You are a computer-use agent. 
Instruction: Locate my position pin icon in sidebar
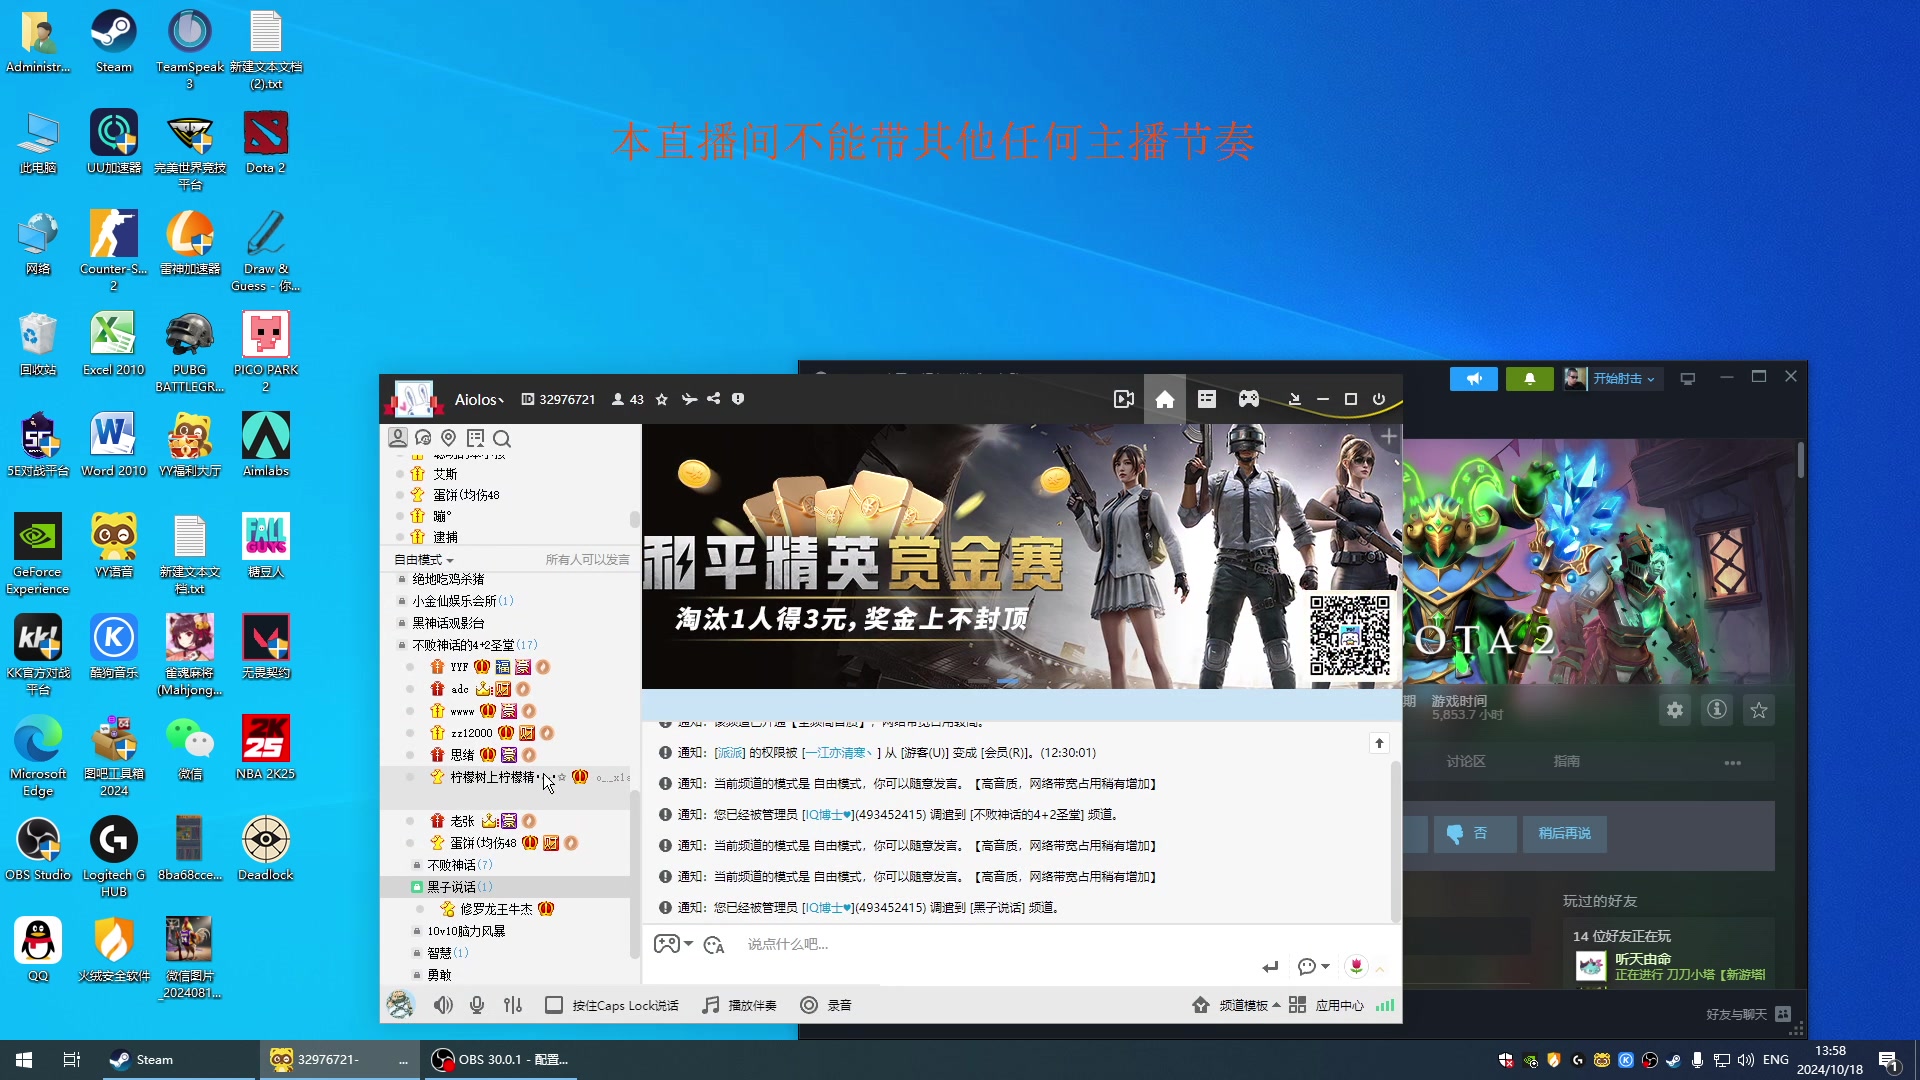coord(449,438)
